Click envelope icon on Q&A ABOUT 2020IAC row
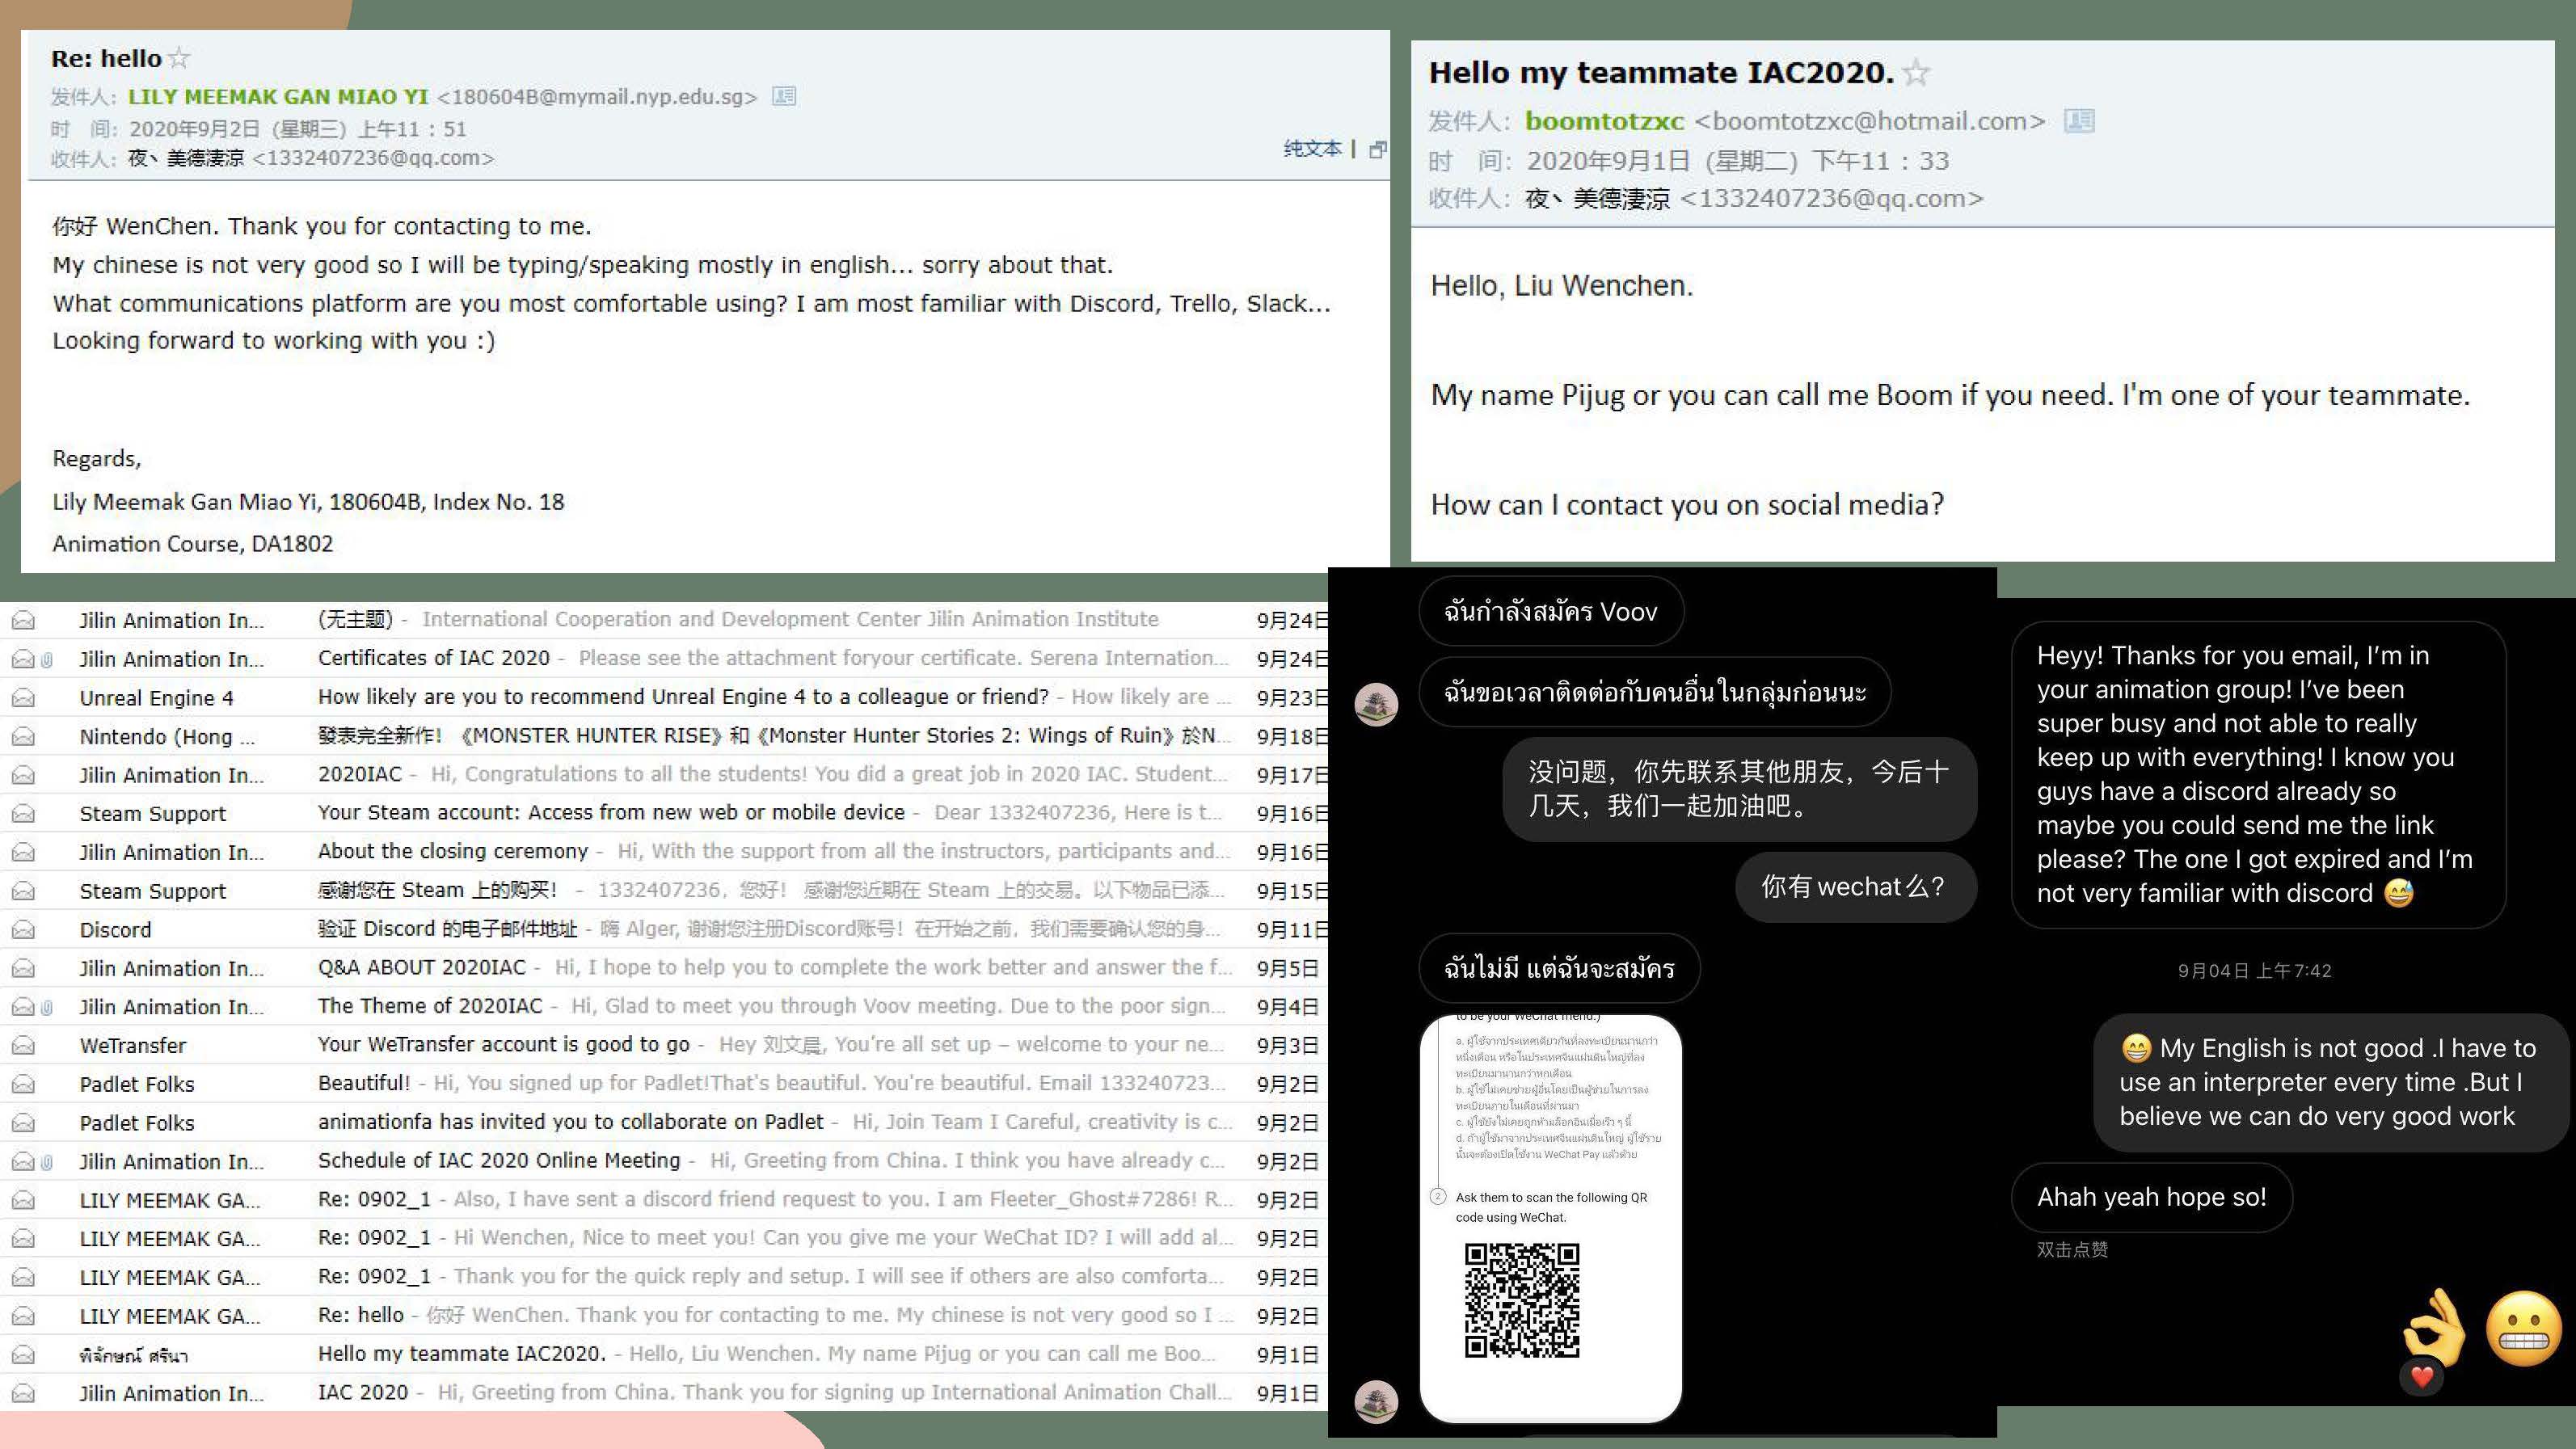 click(23, 969)
